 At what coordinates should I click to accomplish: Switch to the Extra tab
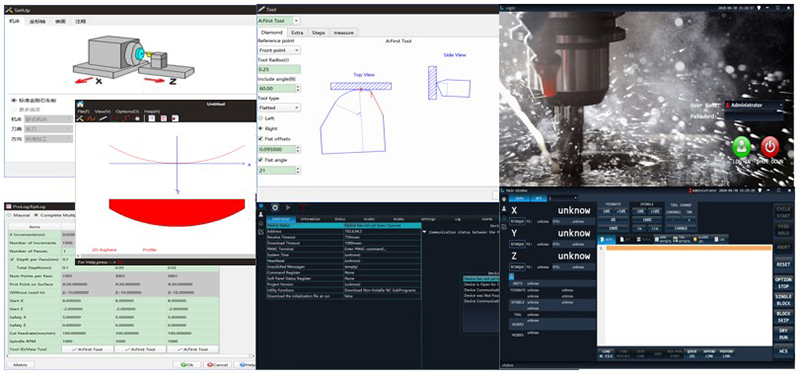click(297, 33)
